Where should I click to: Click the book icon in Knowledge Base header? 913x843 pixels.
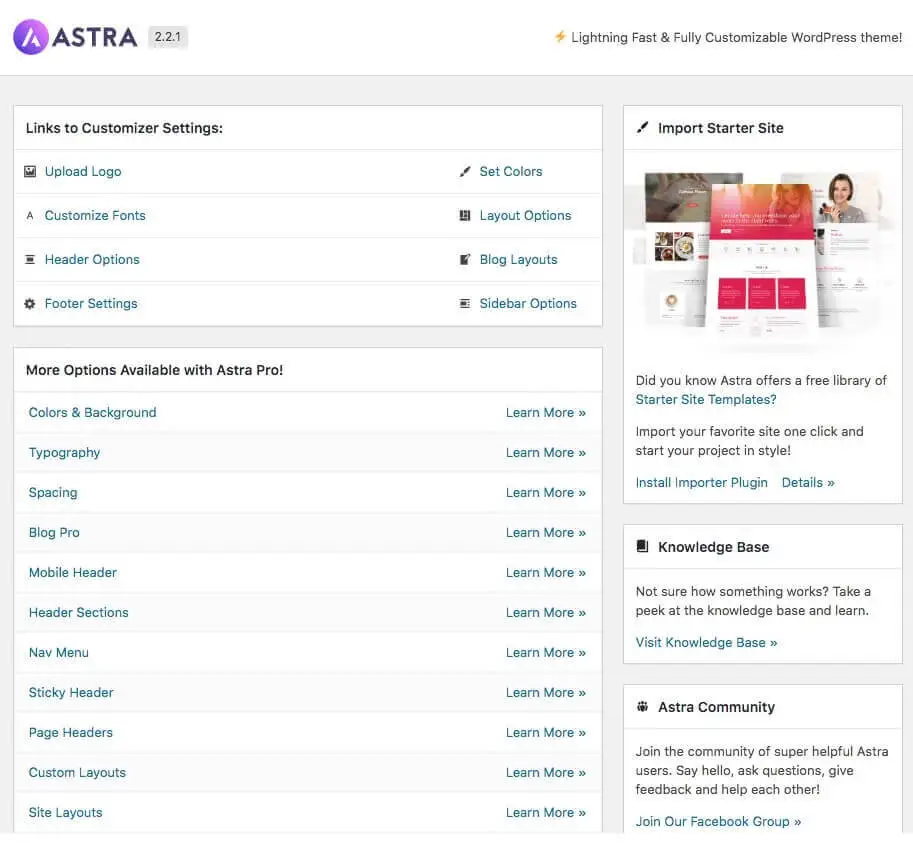(642, 546)
